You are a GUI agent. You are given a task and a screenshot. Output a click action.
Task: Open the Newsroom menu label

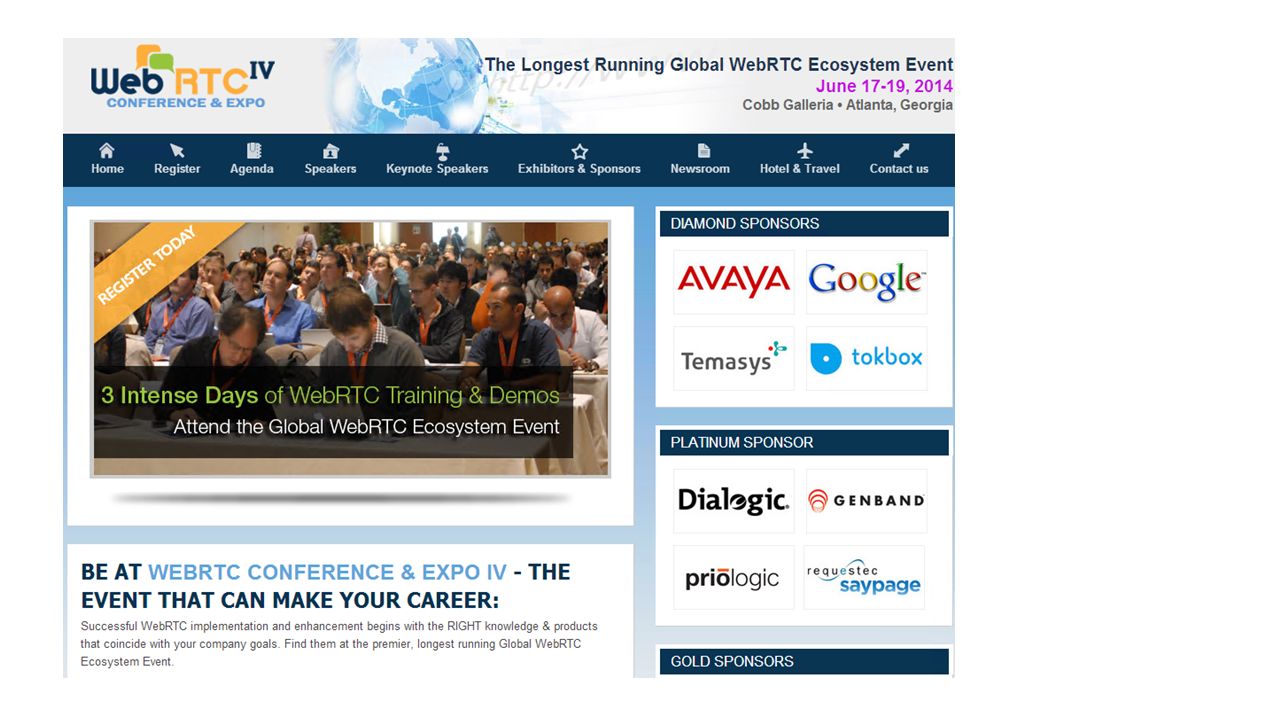coord(700,169)
